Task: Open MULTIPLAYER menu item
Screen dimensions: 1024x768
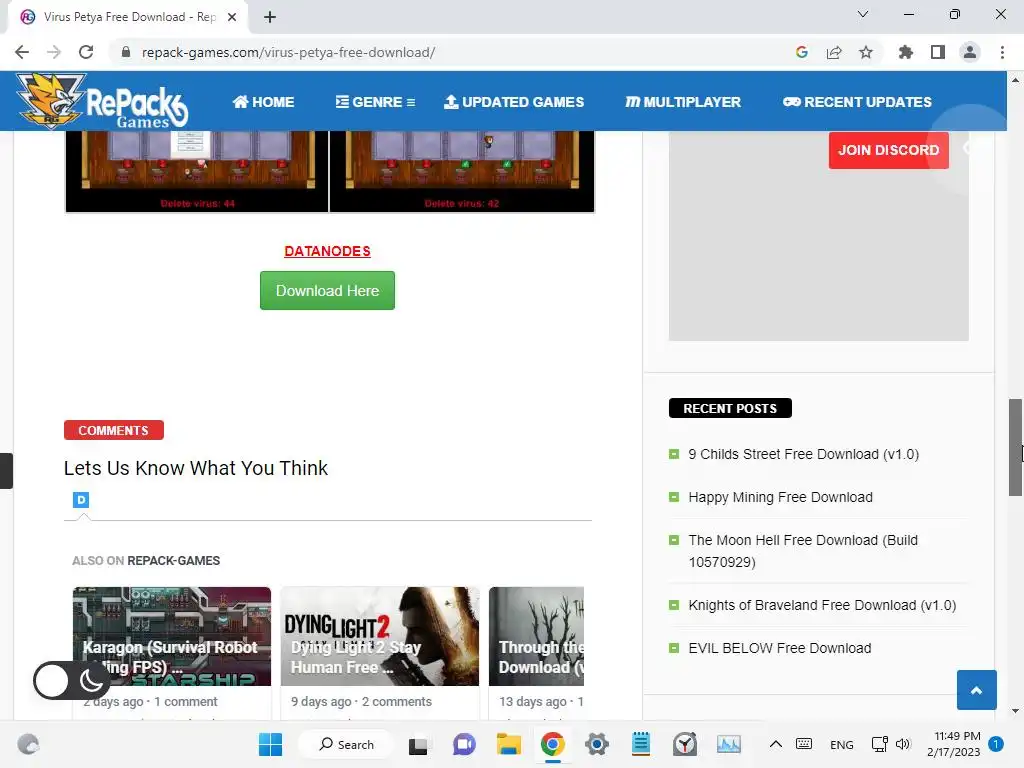Action: coord(682,102)
